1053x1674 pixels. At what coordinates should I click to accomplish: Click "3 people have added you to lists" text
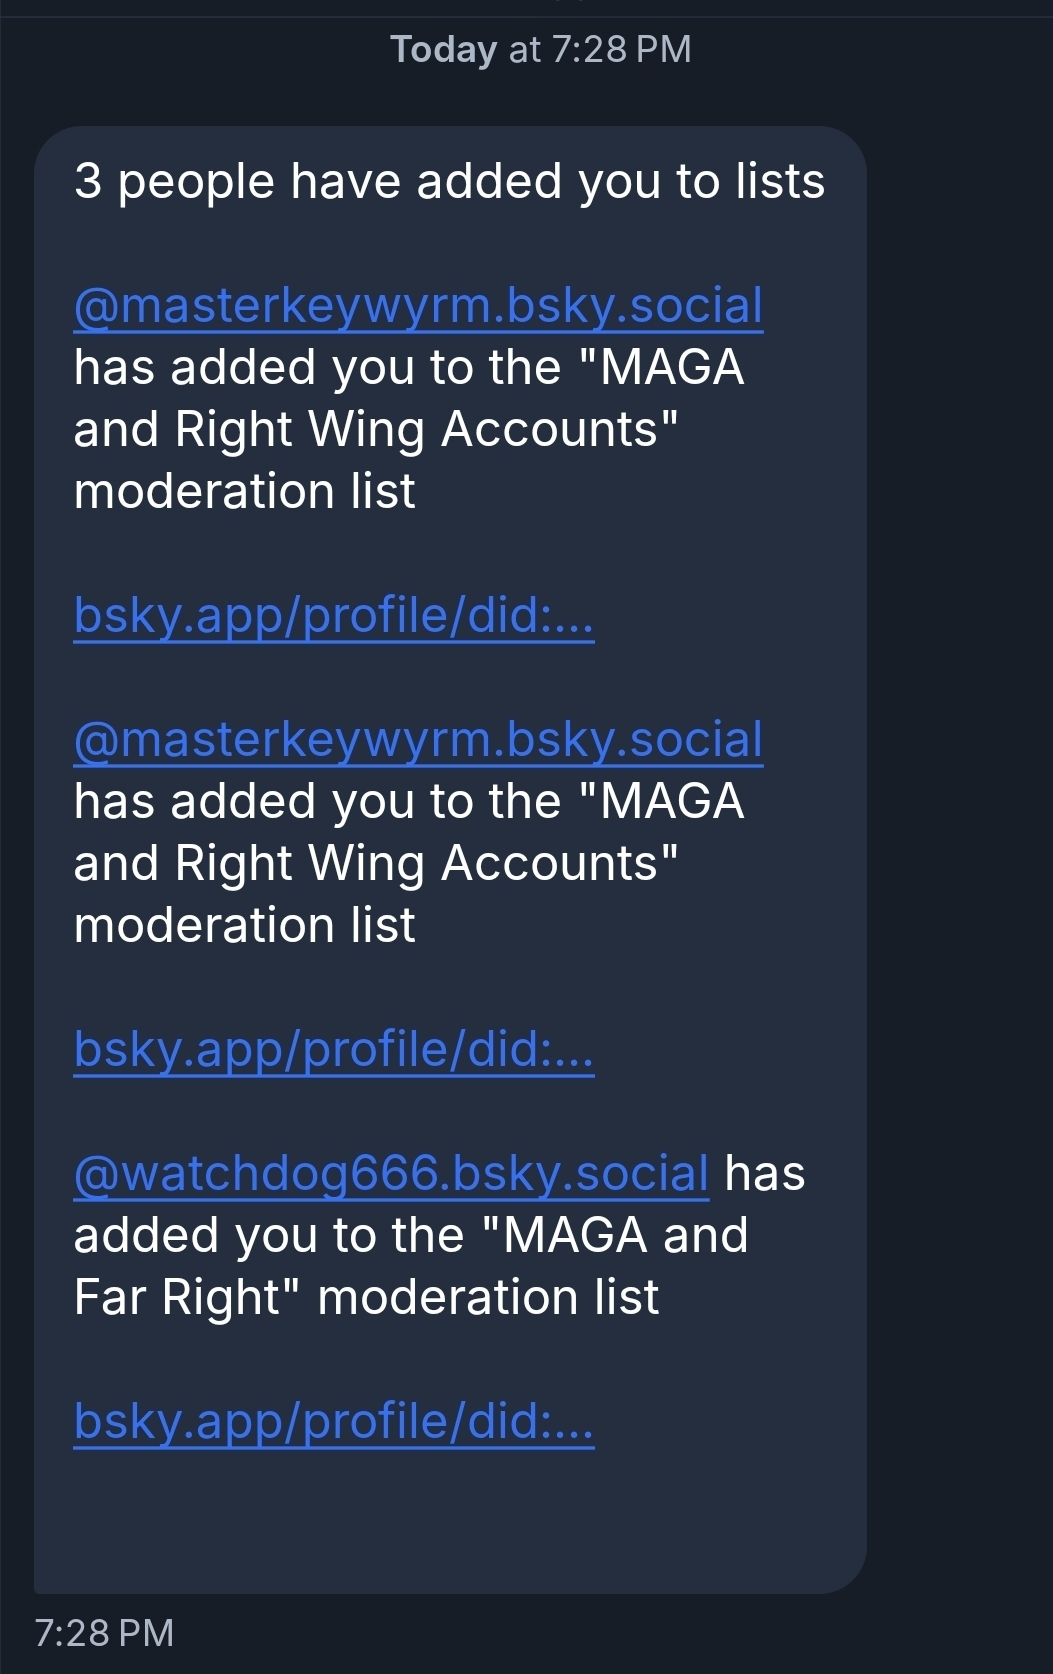click(x=449, y=182)
